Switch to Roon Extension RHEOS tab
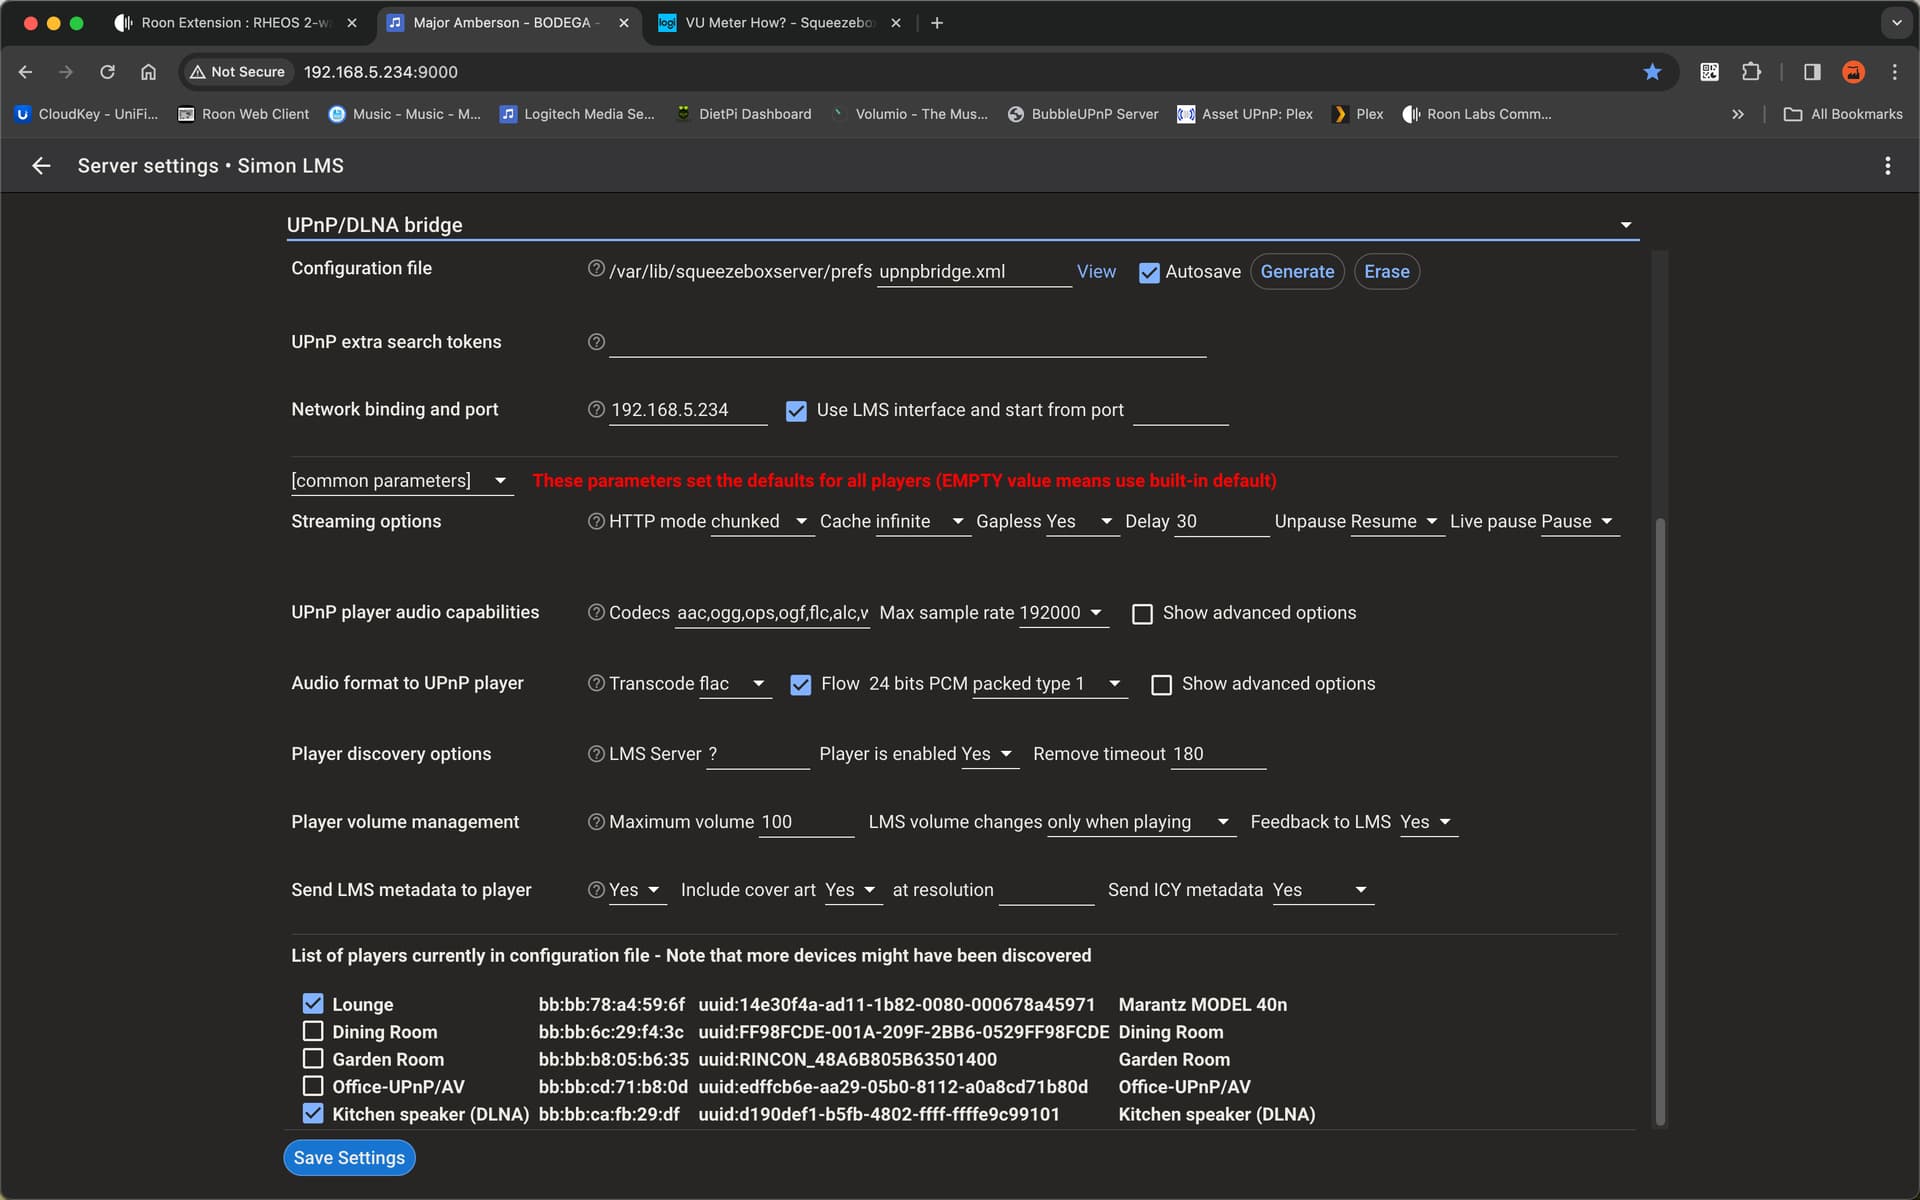The image size is (1920, 1200). 236,23
